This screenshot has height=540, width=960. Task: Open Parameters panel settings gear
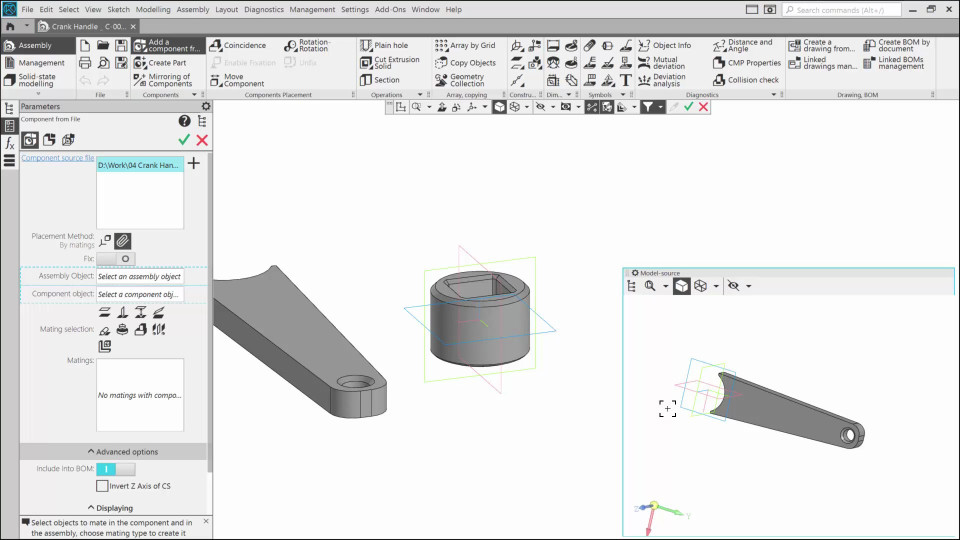click(205, 106)
